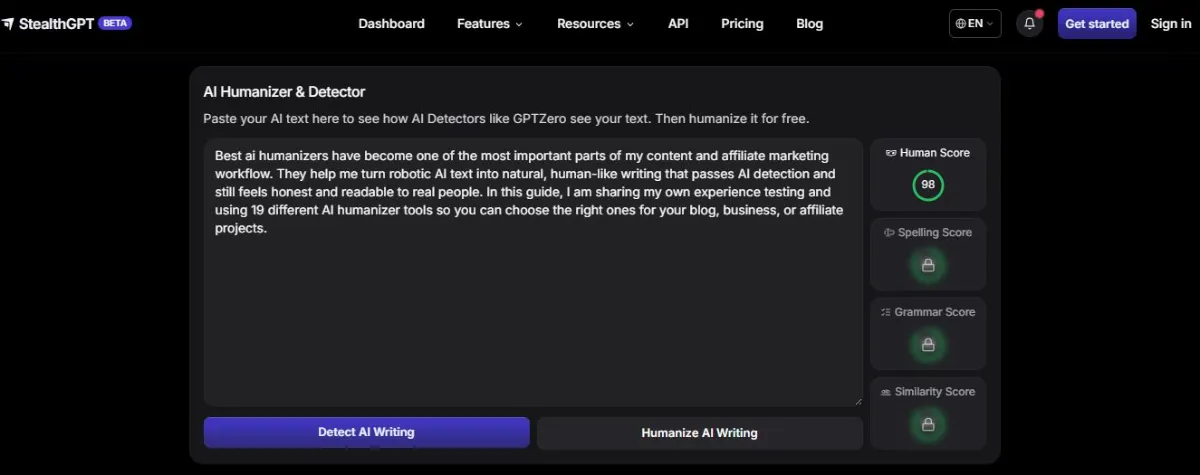This screenshot has width=1200, height=475.
Task: Click the Similarity Score lock icon
Action: (928, 424)
